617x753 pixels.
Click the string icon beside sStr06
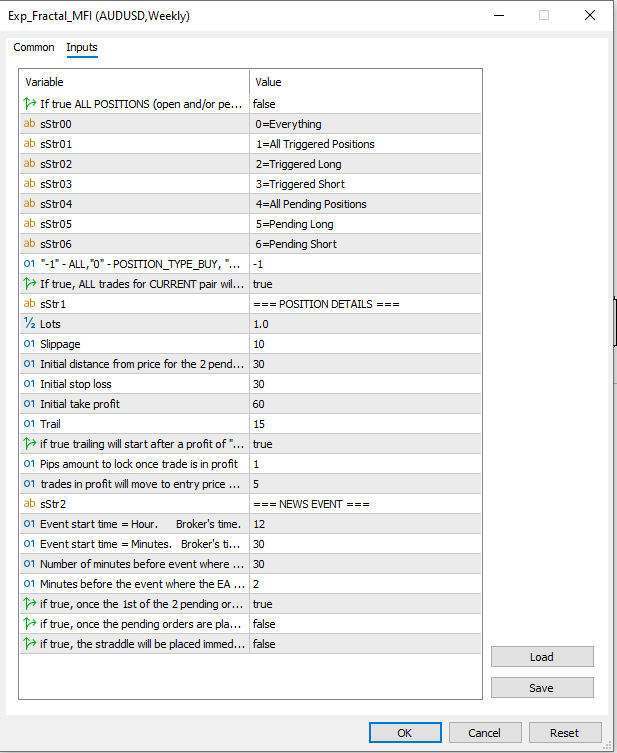pos(29,244)
